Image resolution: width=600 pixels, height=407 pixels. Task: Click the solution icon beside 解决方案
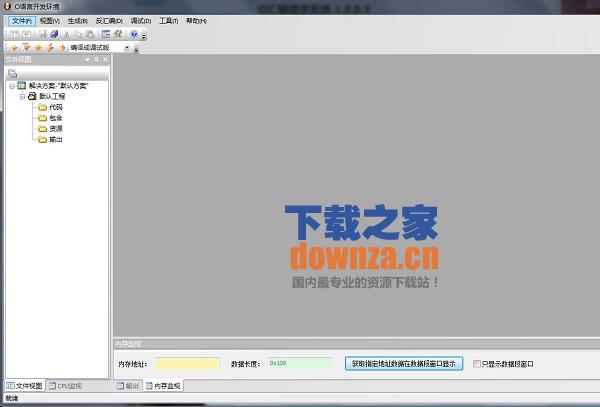[22, 85]
